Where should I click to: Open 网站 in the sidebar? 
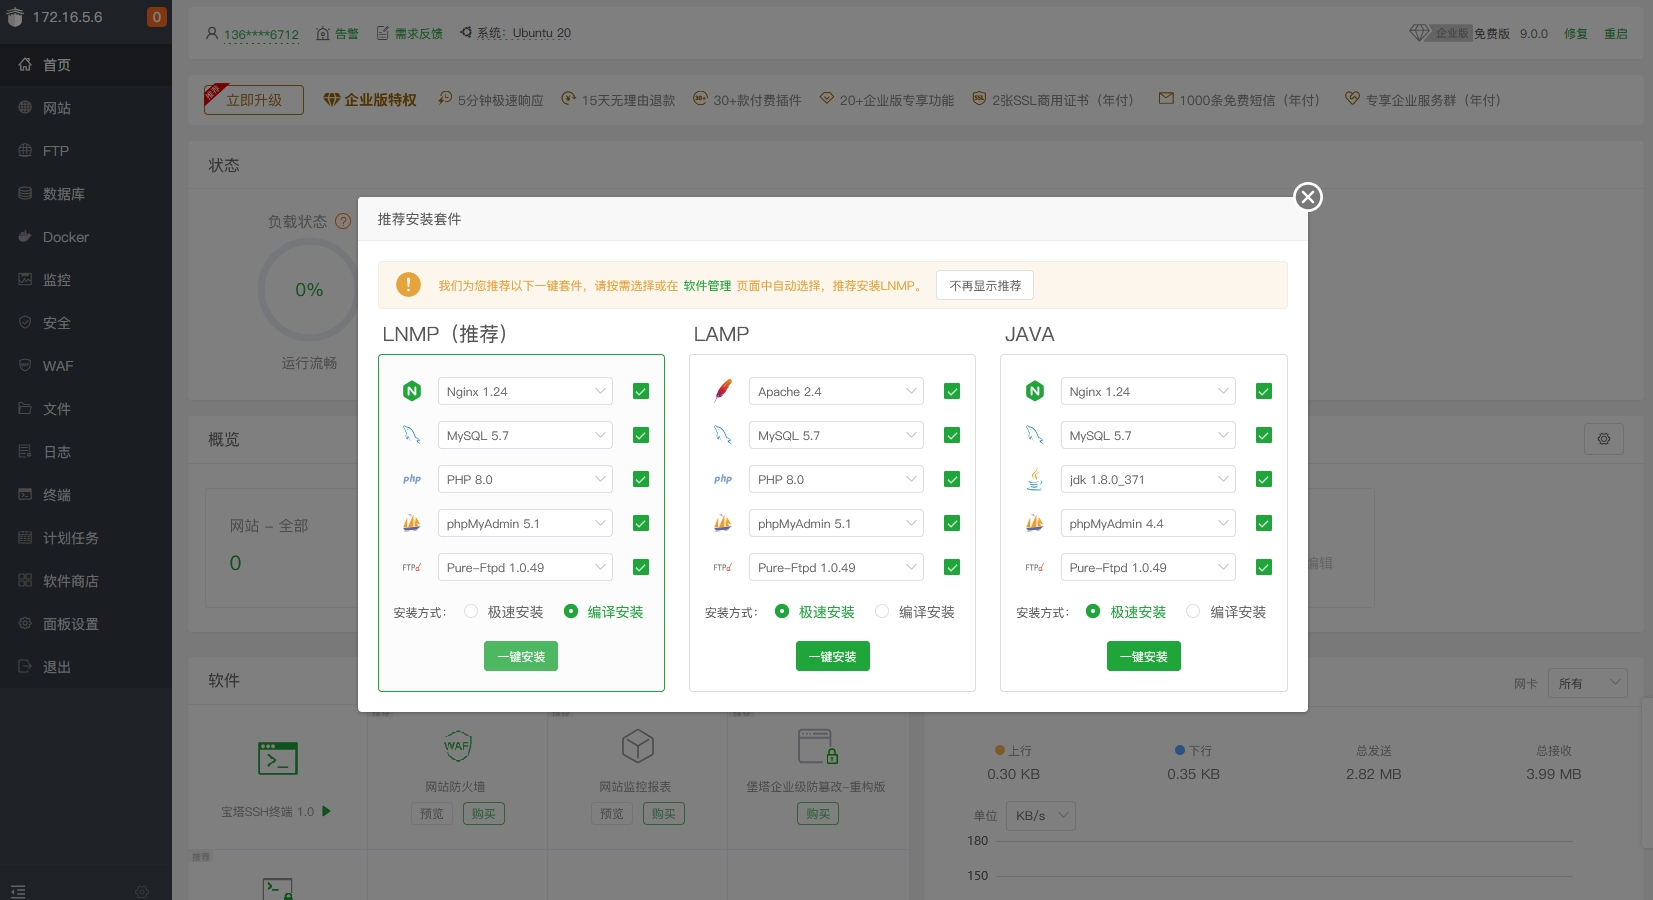[x=86, y=108]
